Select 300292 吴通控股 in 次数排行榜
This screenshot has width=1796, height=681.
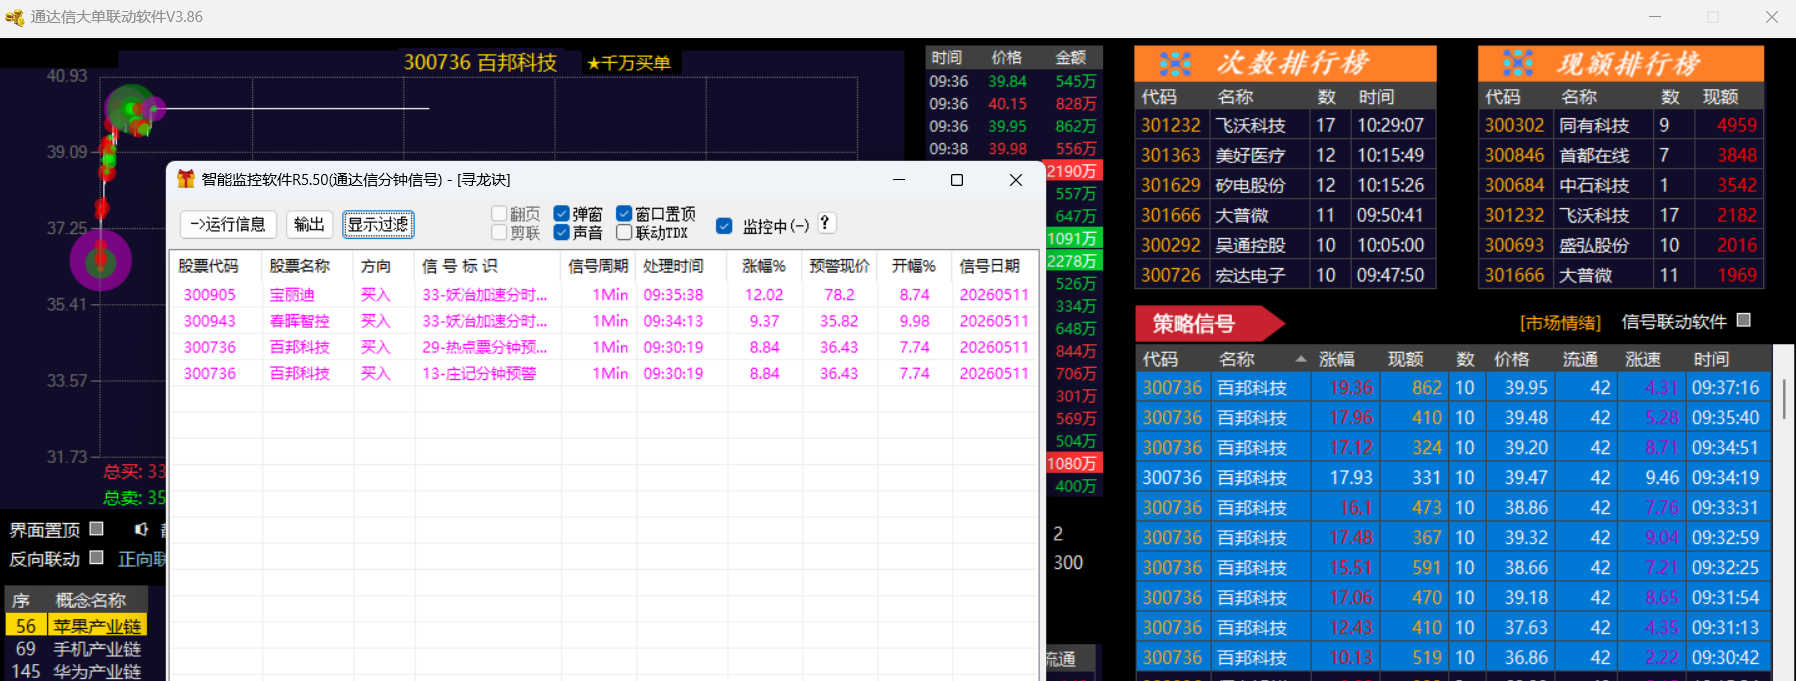pyautogui.click(x=1285, y=245)
